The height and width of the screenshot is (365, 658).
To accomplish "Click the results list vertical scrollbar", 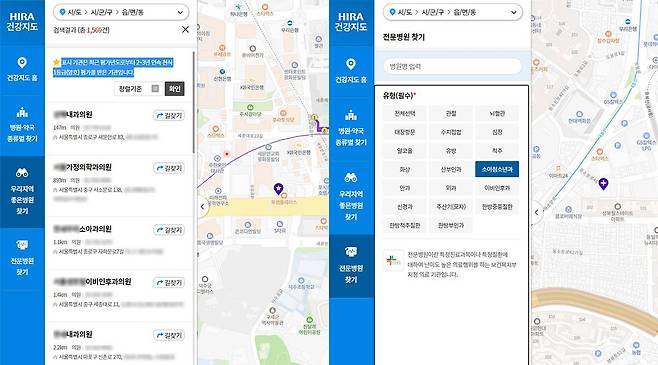I will coord(193,102).
